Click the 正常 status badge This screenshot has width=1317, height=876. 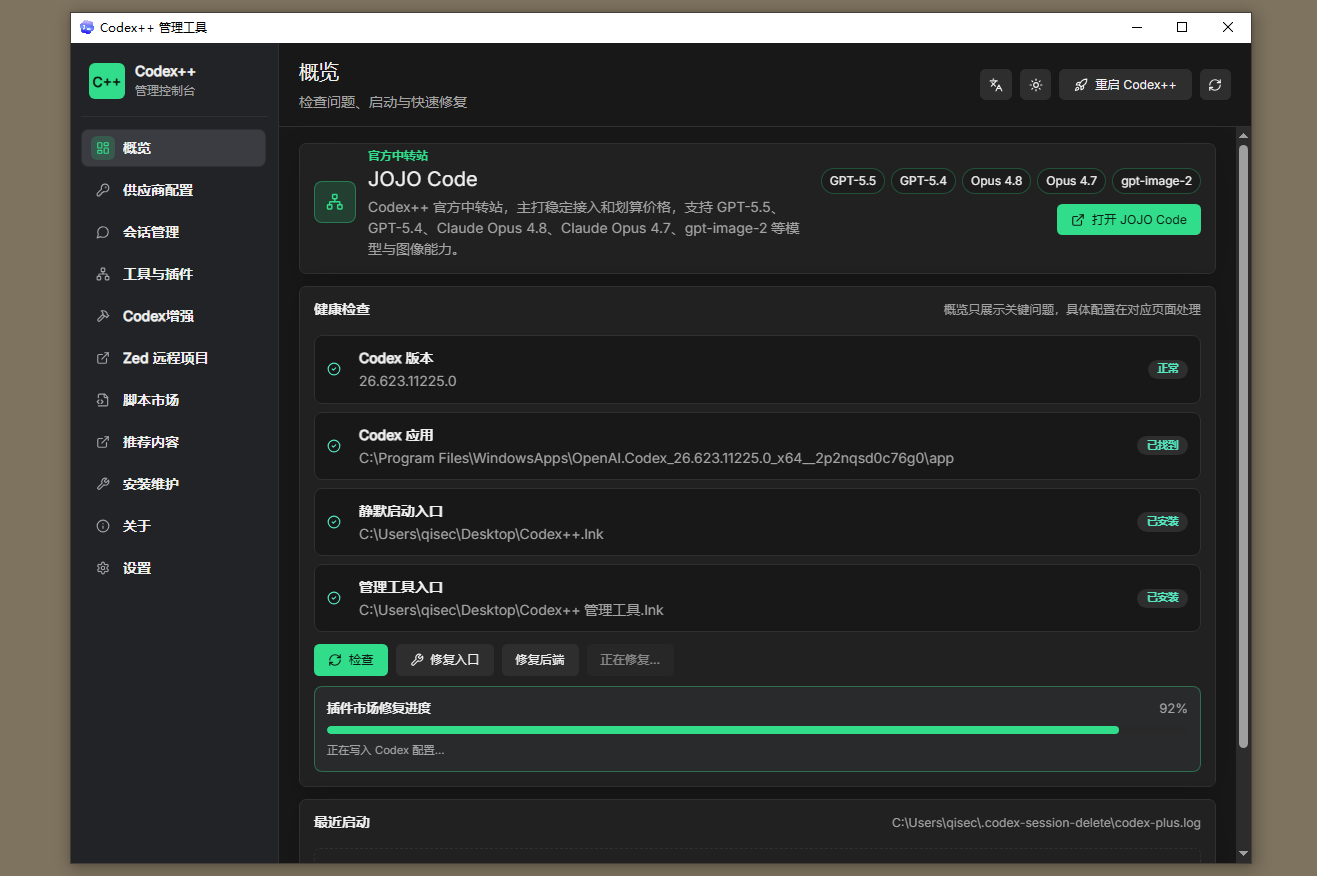coord(1168,369)
